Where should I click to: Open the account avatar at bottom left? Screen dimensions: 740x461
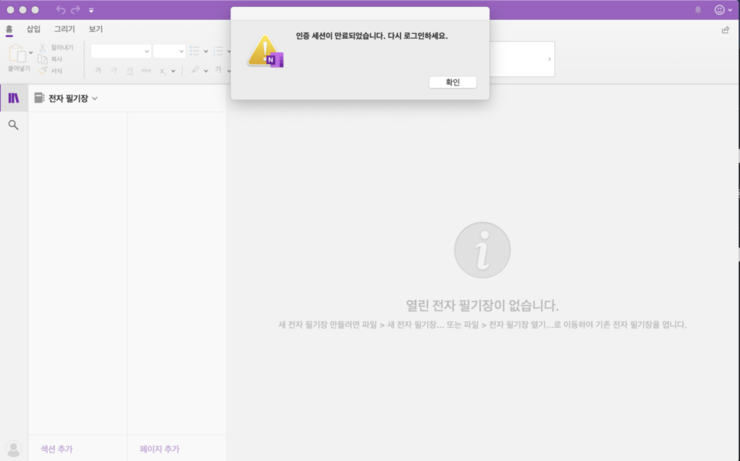13,449
